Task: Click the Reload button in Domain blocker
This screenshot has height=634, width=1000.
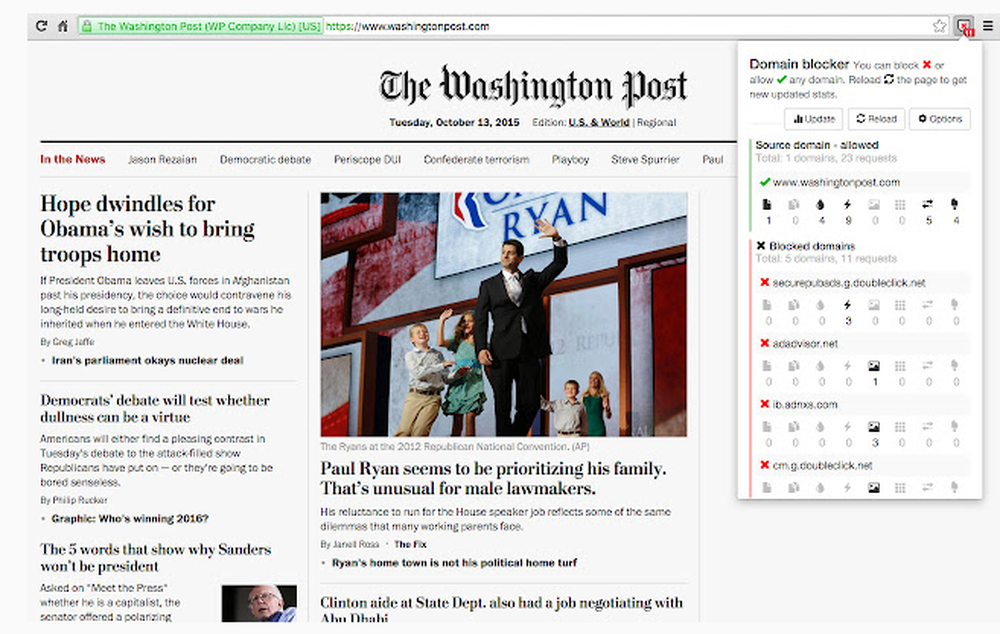Action: [876, 119]
